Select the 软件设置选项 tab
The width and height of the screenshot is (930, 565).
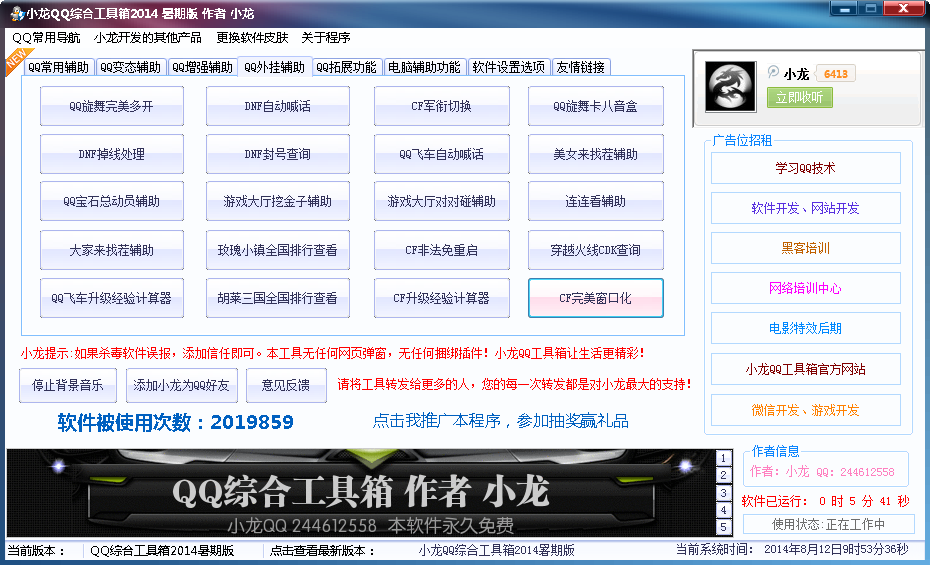point(508,68)
